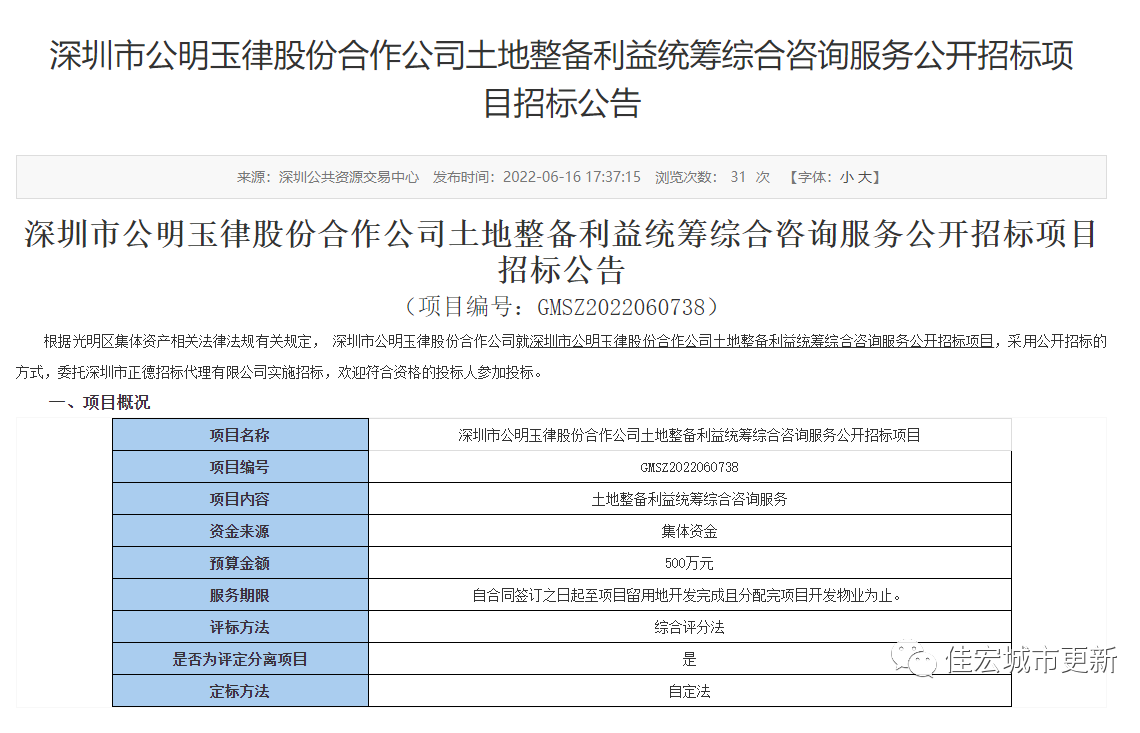Image resolution: width=1140 pixels, height=733 pixels.
Task: Click the 自定法 award method cell
Action: [x=689, y=691]
